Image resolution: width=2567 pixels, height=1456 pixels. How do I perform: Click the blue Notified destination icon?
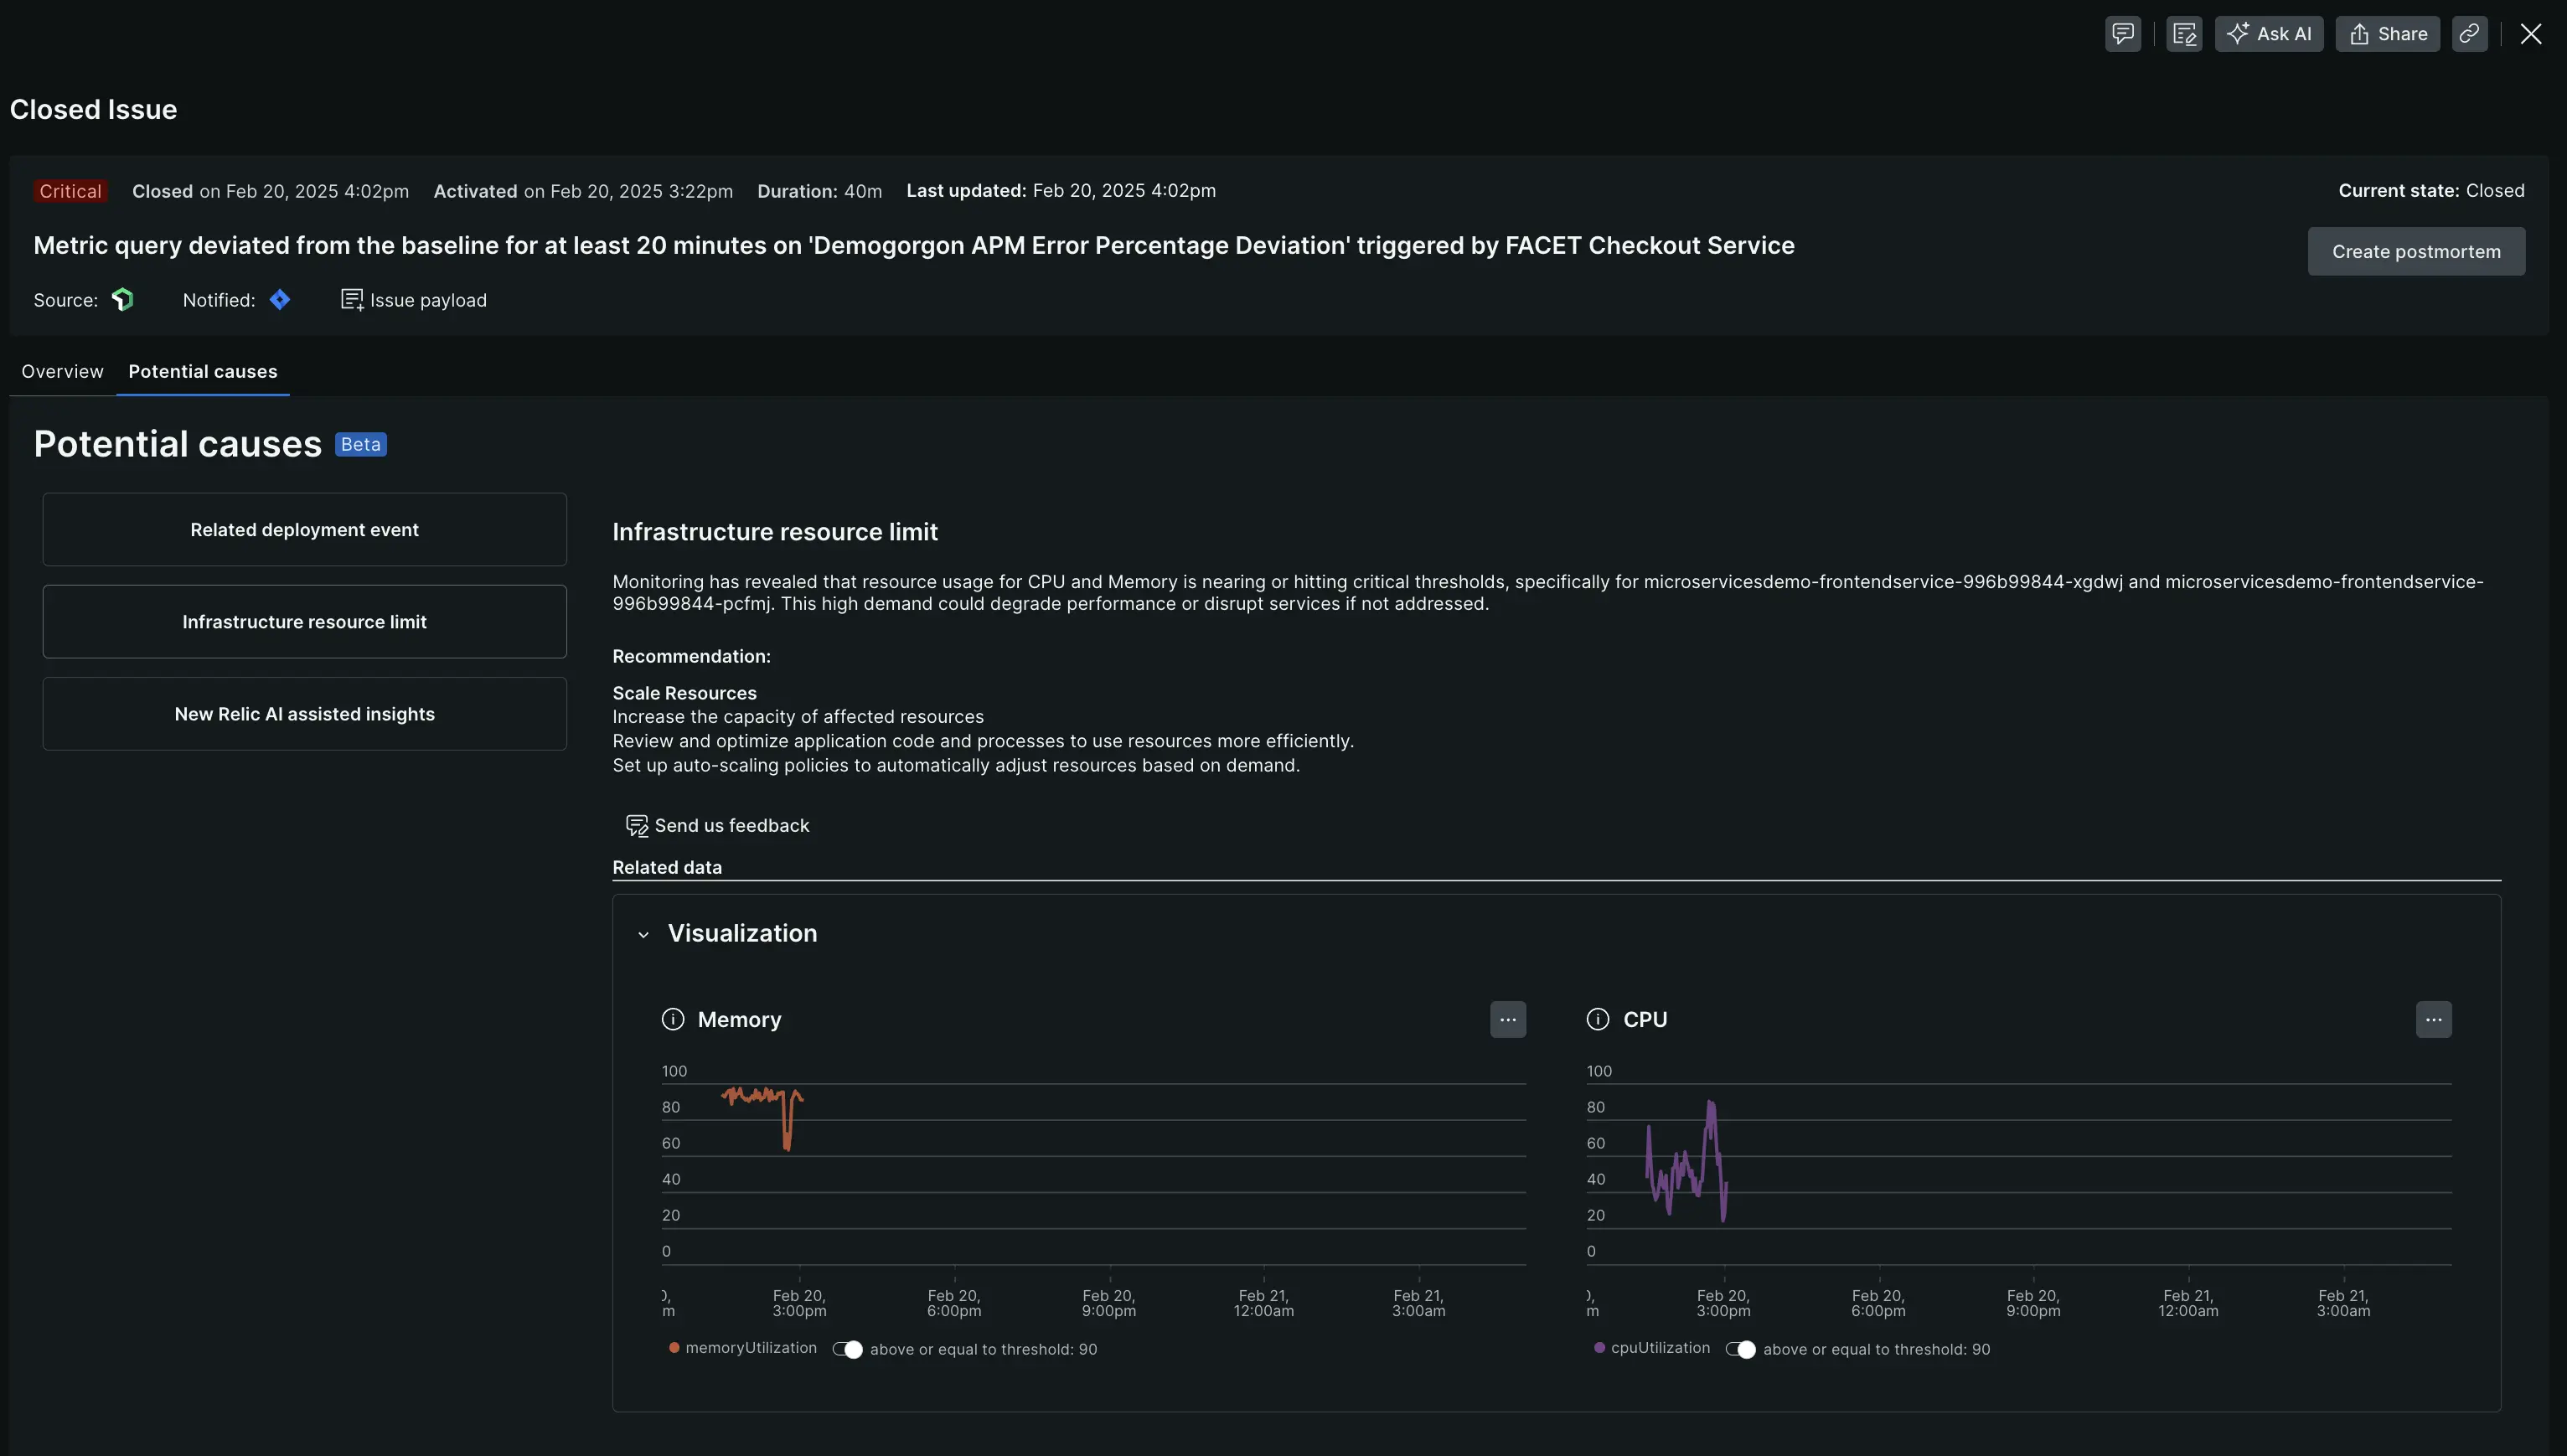[x=280, y=300]
